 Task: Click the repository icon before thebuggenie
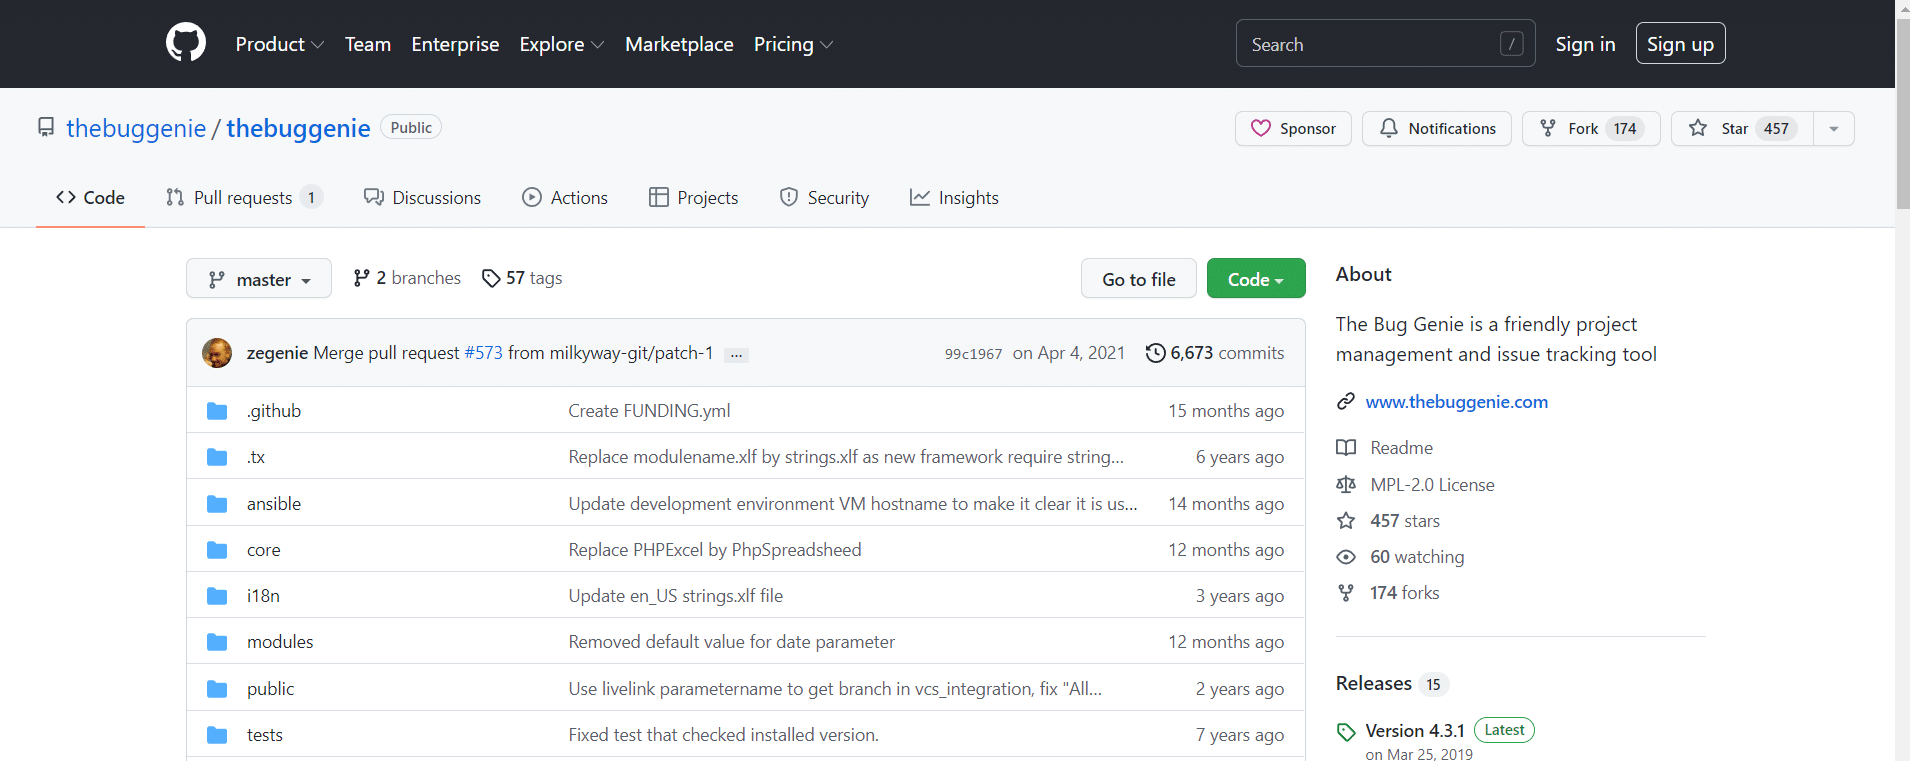click(x=46, y=127)
